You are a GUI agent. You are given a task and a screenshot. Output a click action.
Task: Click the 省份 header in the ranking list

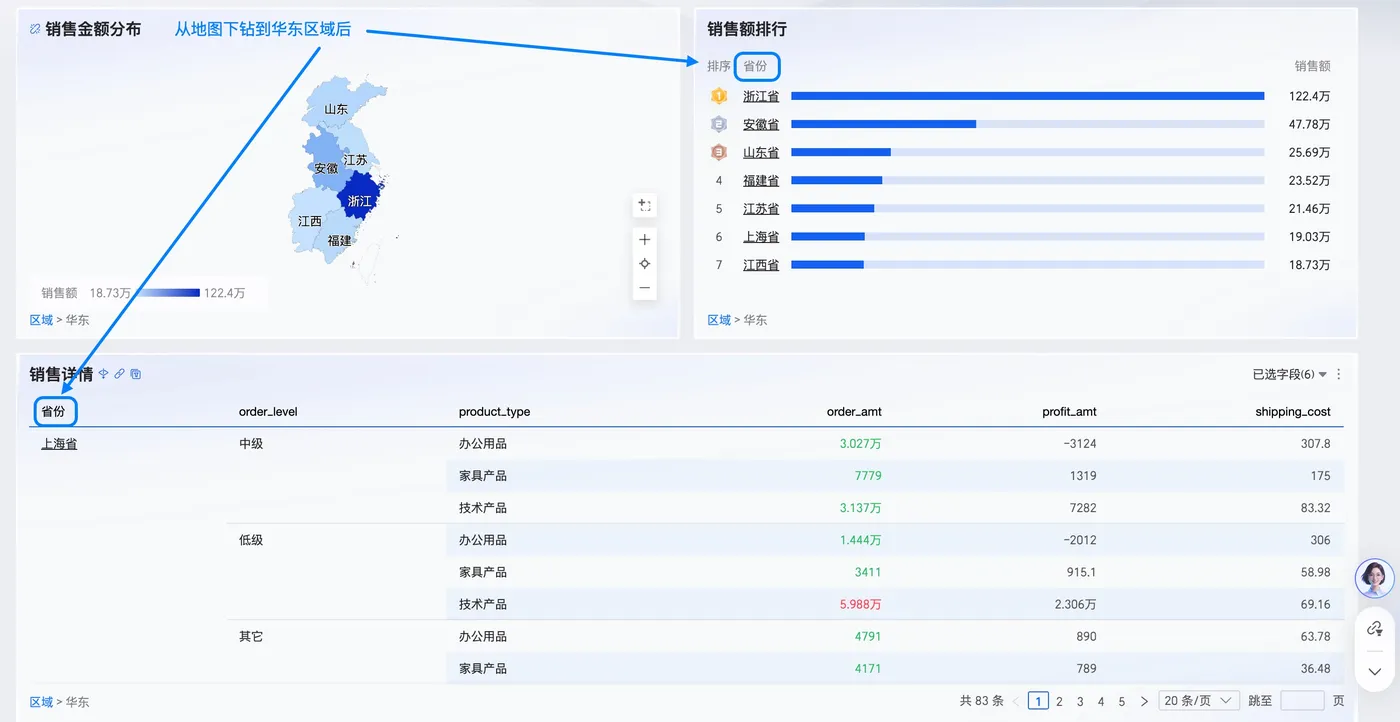click(756, 66)
